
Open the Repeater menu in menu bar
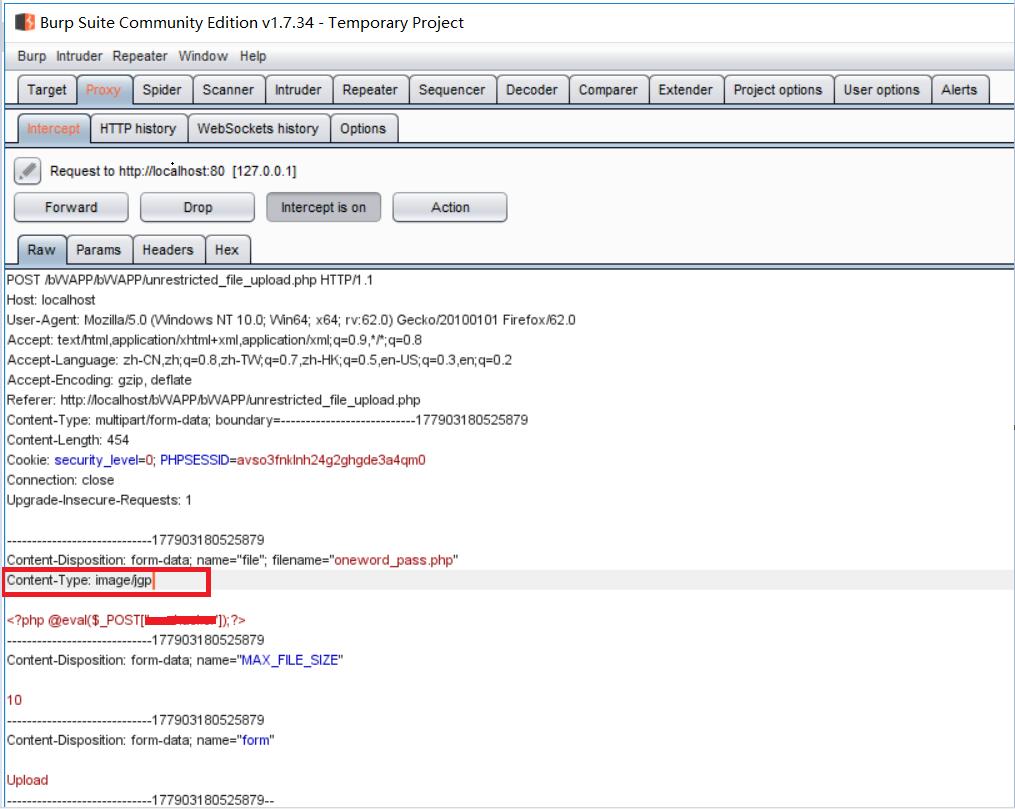[140, 56]
